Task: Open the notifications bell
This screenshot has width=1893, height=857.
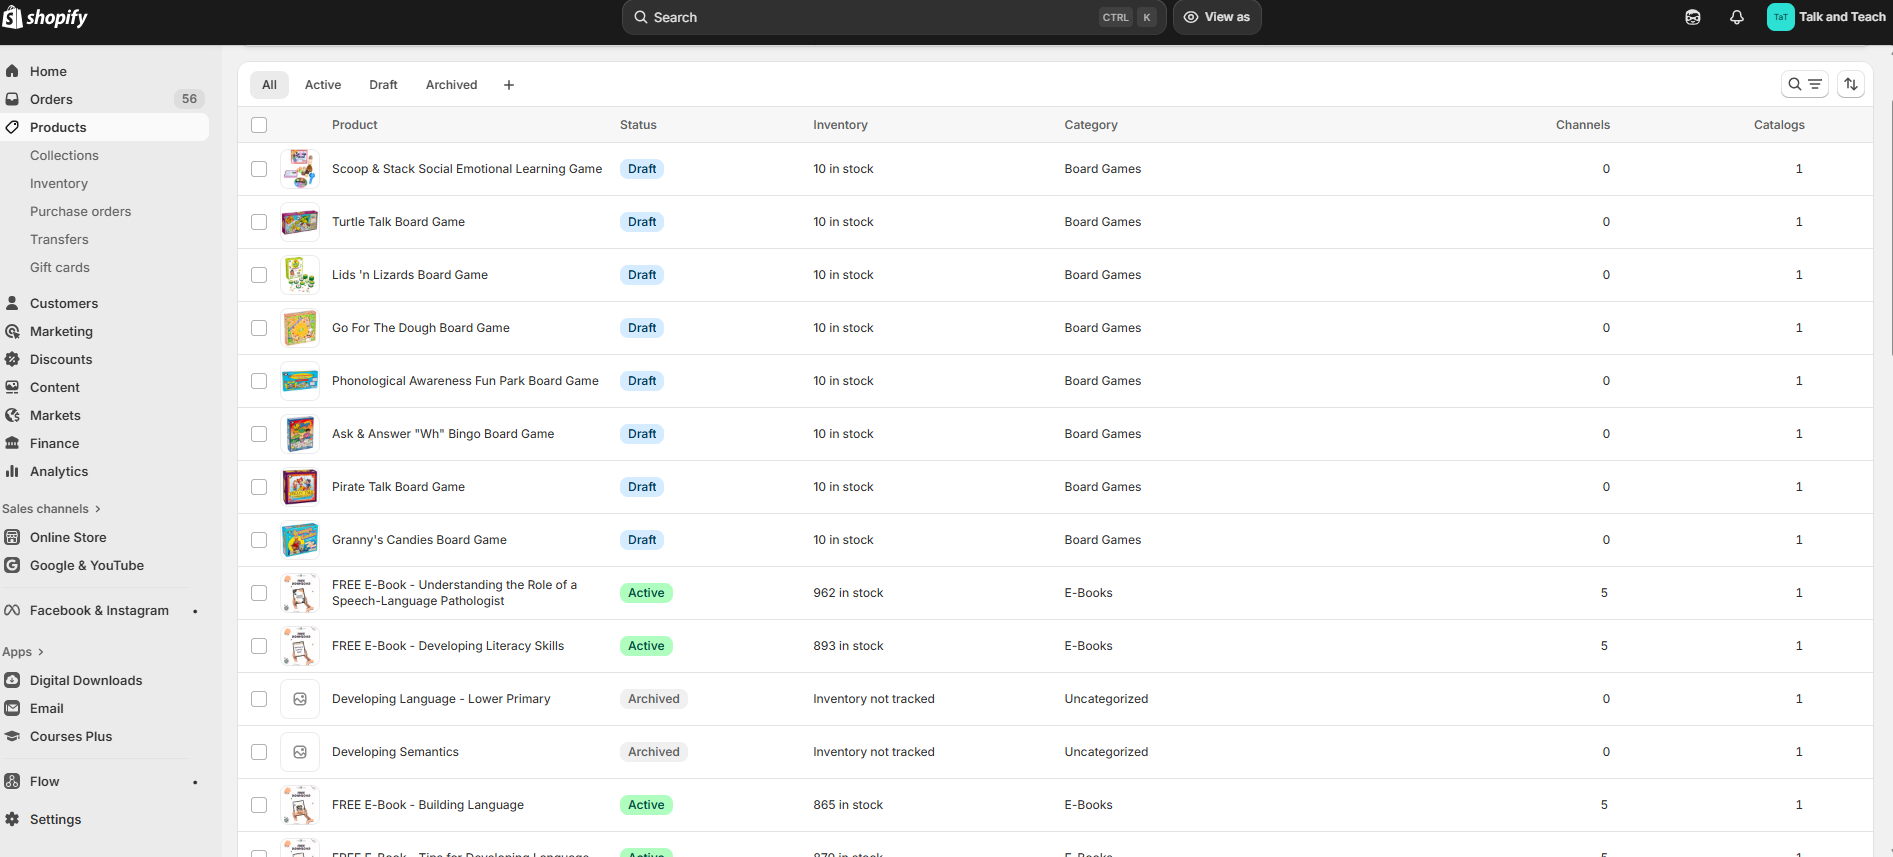Action: click(1737, 17)
